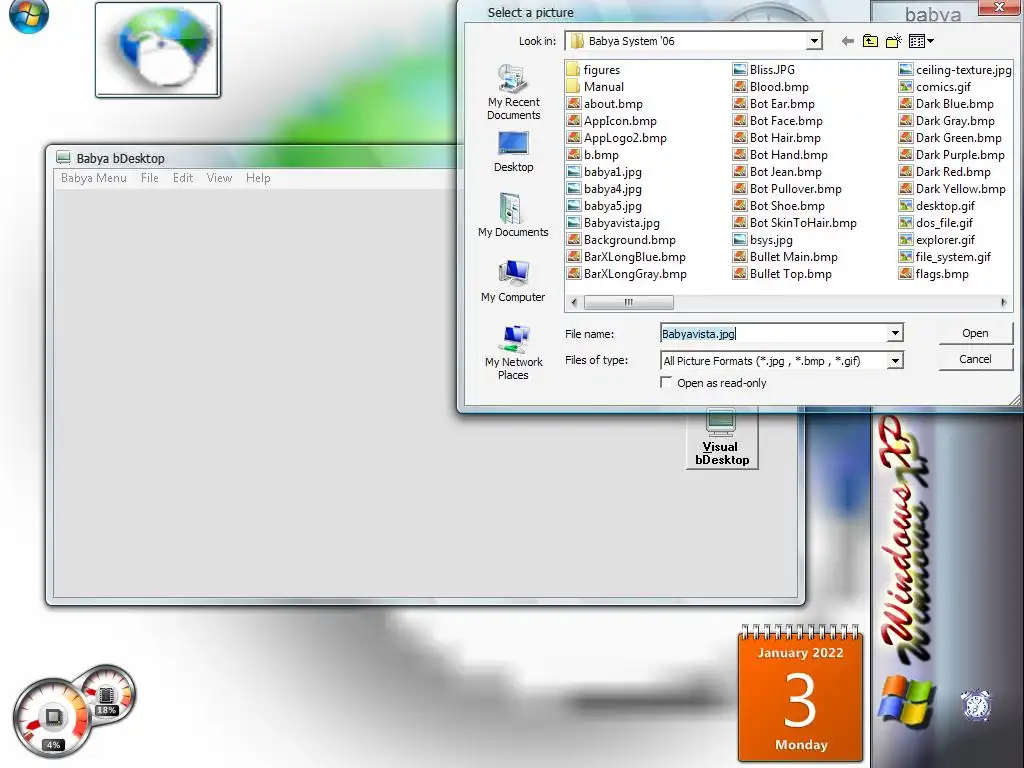Click the memory meter gadget showing 18%
Image resolution: width=1024 pixels, height=768 pixels.
106,696
